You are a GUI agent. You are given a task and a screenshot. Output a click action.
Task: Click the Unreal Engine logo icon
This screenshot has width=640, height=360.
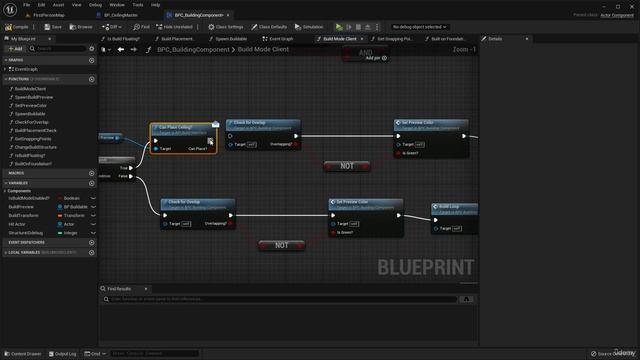[10, 9]
